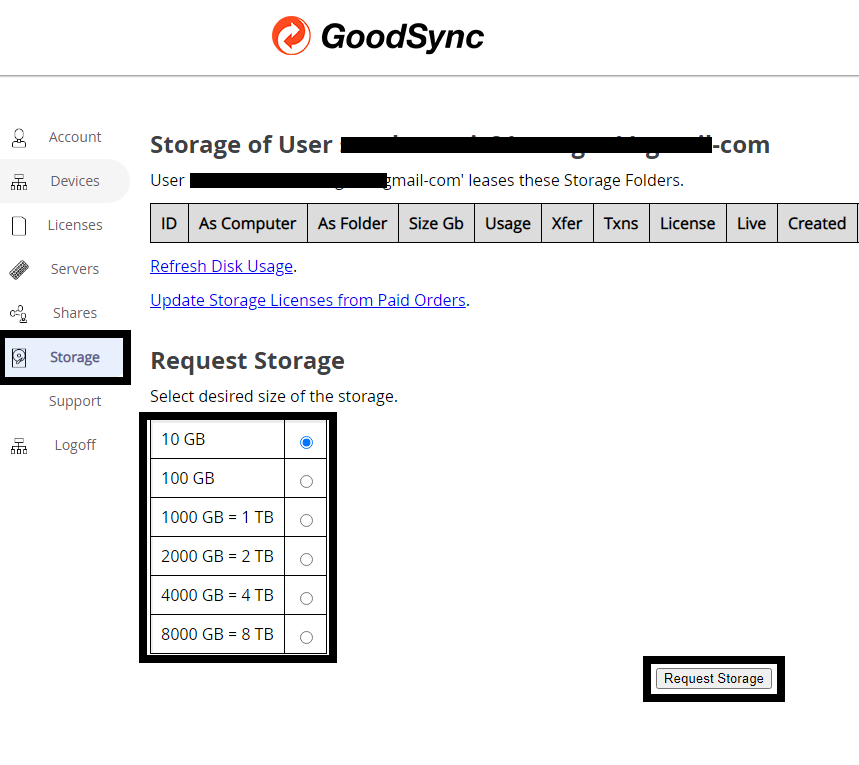Click the Usage column header
This screenshot has width=859, height=765.
pos(507,223)
